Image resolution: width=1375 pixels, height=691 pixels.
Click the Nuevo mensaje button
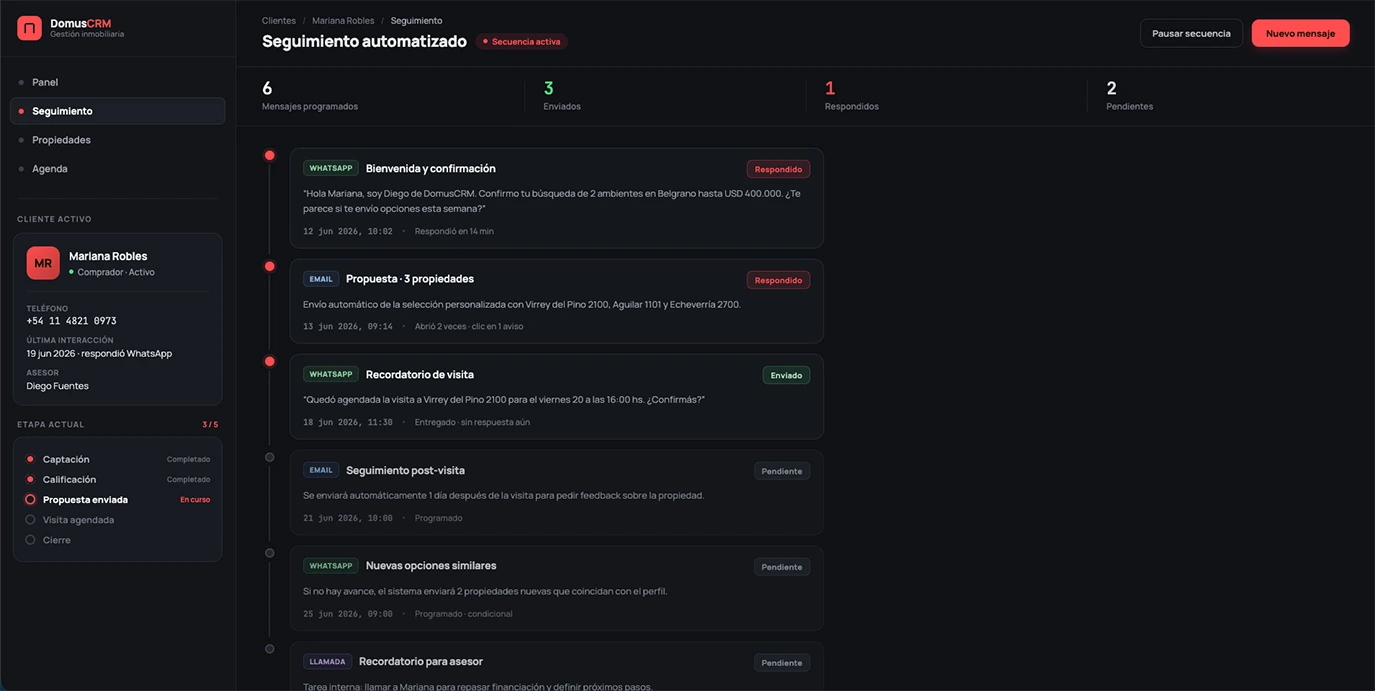pyautogui.click(x=1300, y=33)
